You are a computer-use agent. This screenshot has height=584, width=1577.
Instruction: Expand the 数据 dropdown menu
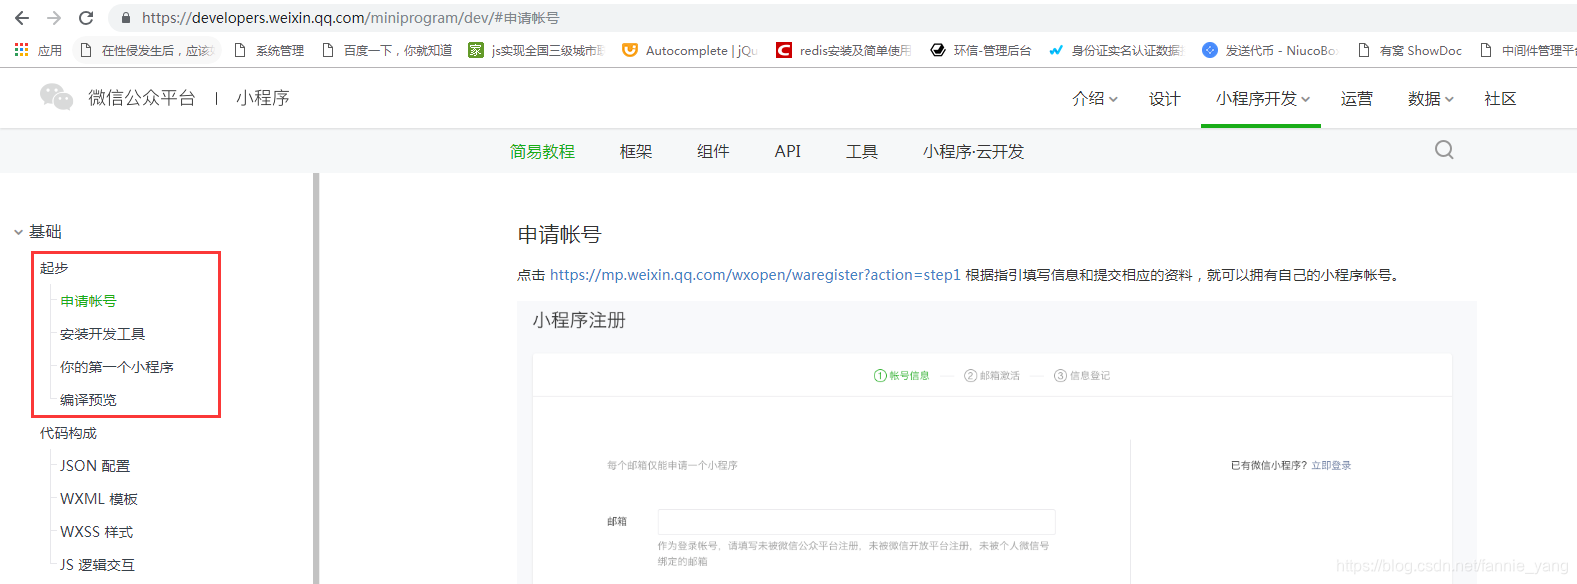[x=1430, y=98]
